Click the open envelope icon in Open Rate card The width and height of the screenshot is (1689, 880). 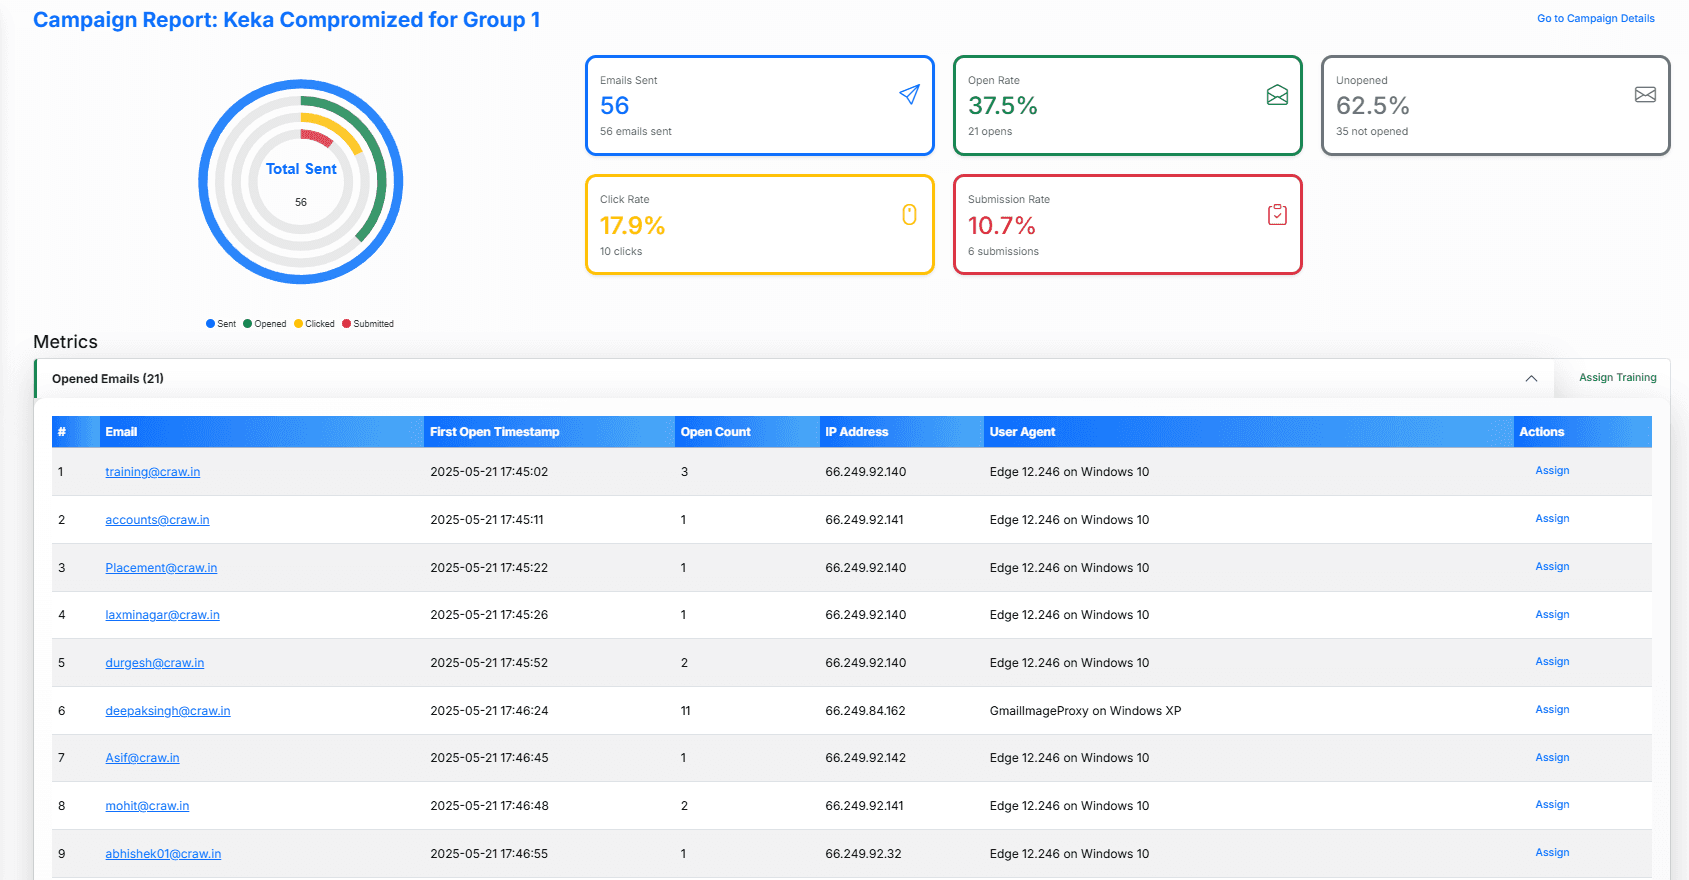pyautogui.click(x=1277, y=95)
